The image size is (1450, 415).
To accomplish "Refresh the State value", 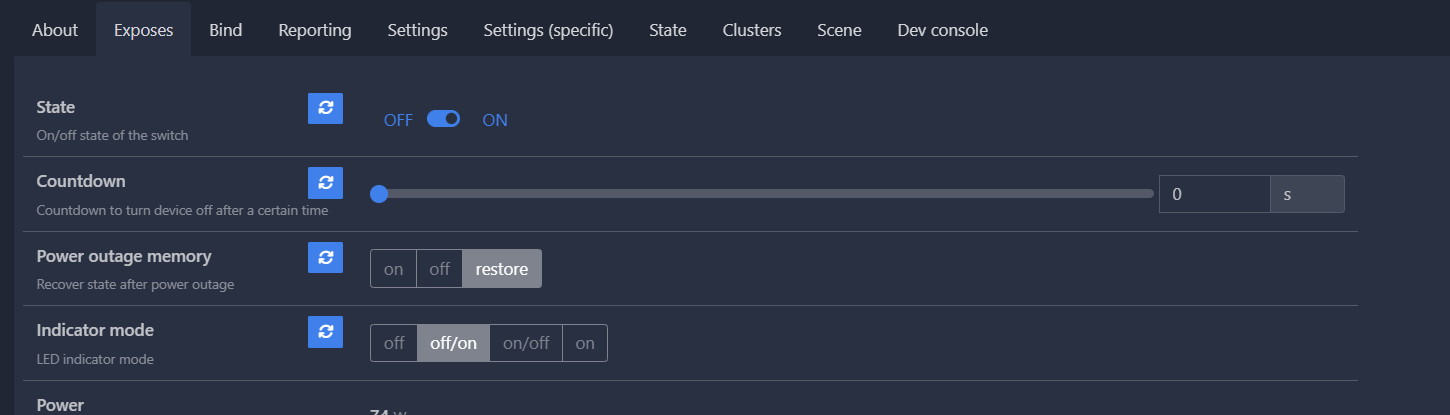I will click(325, 109).
